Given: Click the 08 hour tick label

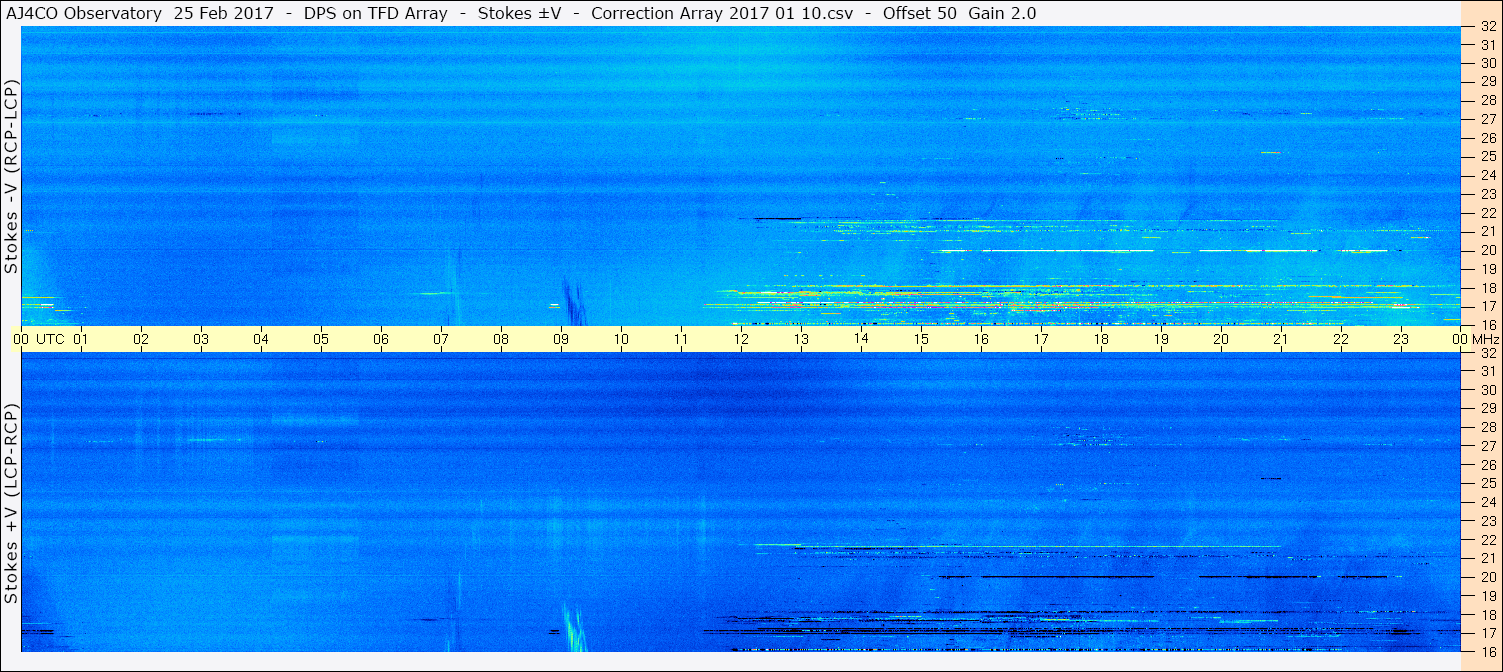Looking at the screenshot, I should [x=501, y=339].
